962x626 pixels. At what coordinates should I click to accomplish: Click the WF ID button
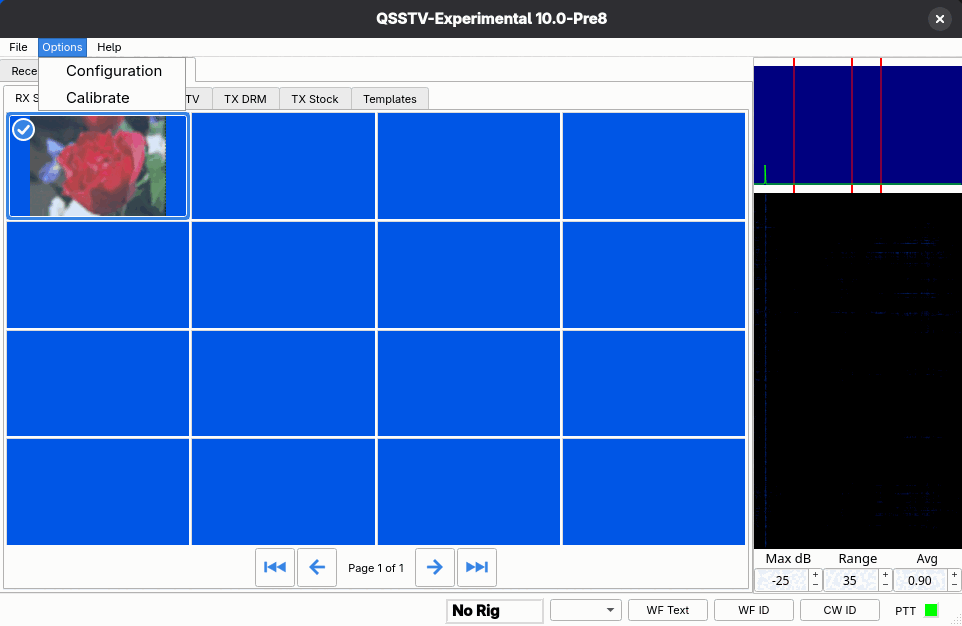753,610
